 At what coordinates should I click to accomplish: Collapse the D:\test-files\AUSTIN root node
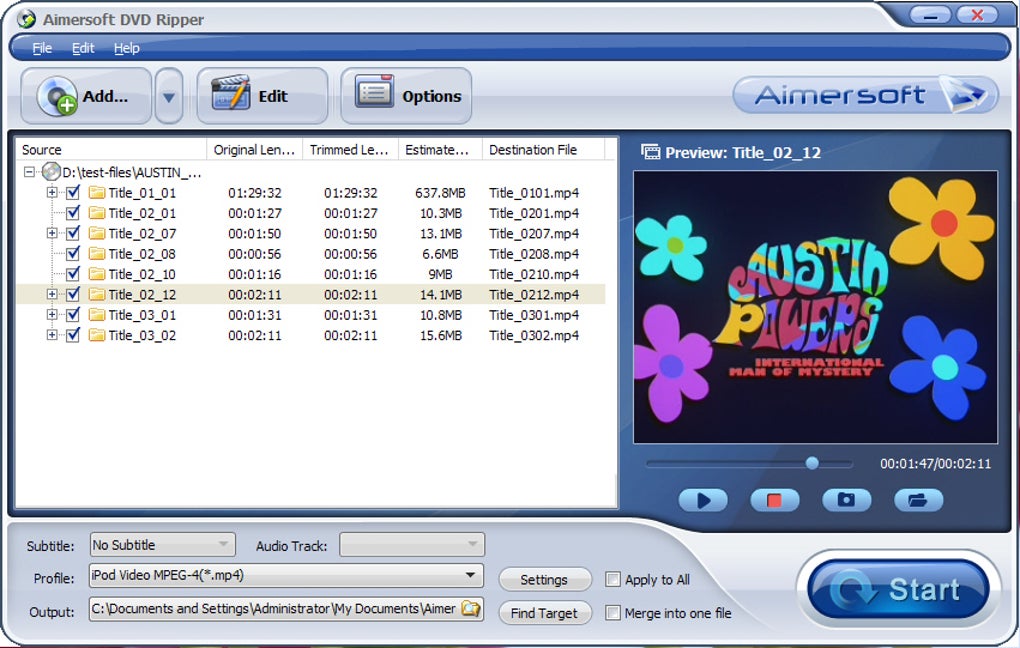pos(29,172)
